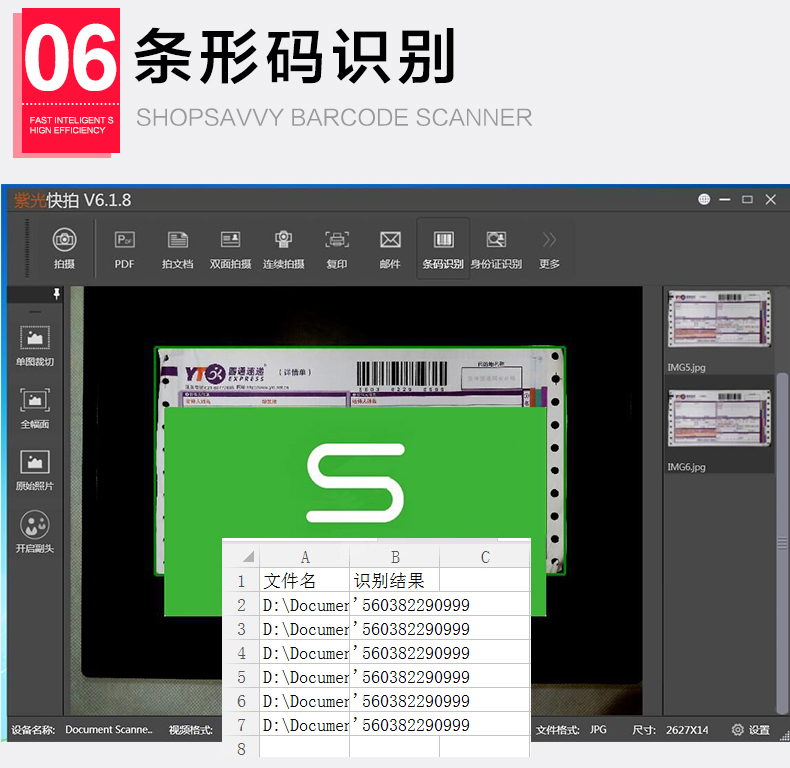Click the 视频格式 video format label

(190, 730)
